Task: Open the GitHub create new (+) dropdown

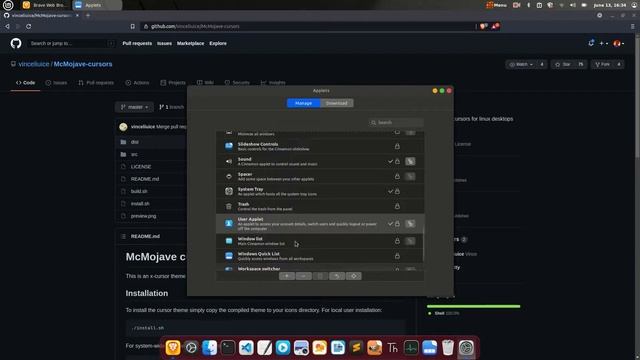Action: coord(604,43)
